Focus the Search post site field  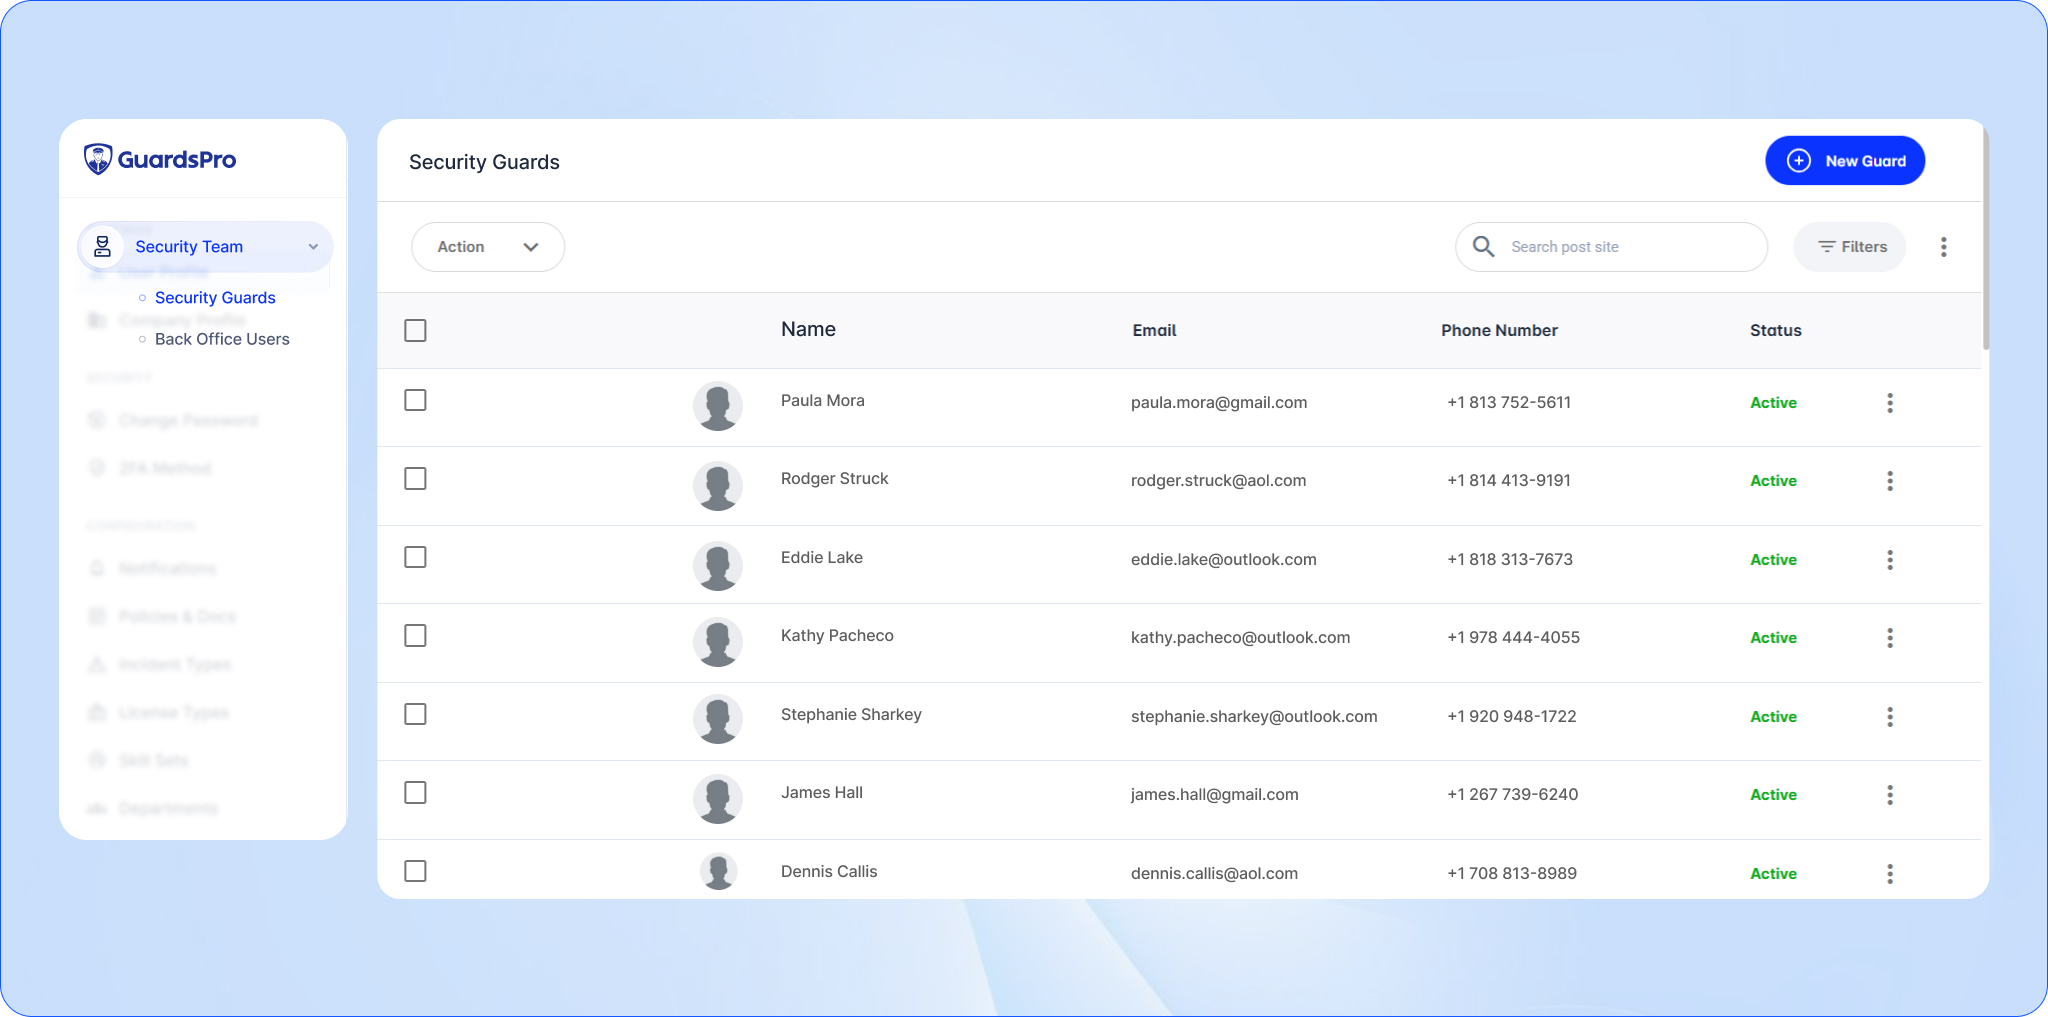pyautogui.click(x=1611, y=247)
